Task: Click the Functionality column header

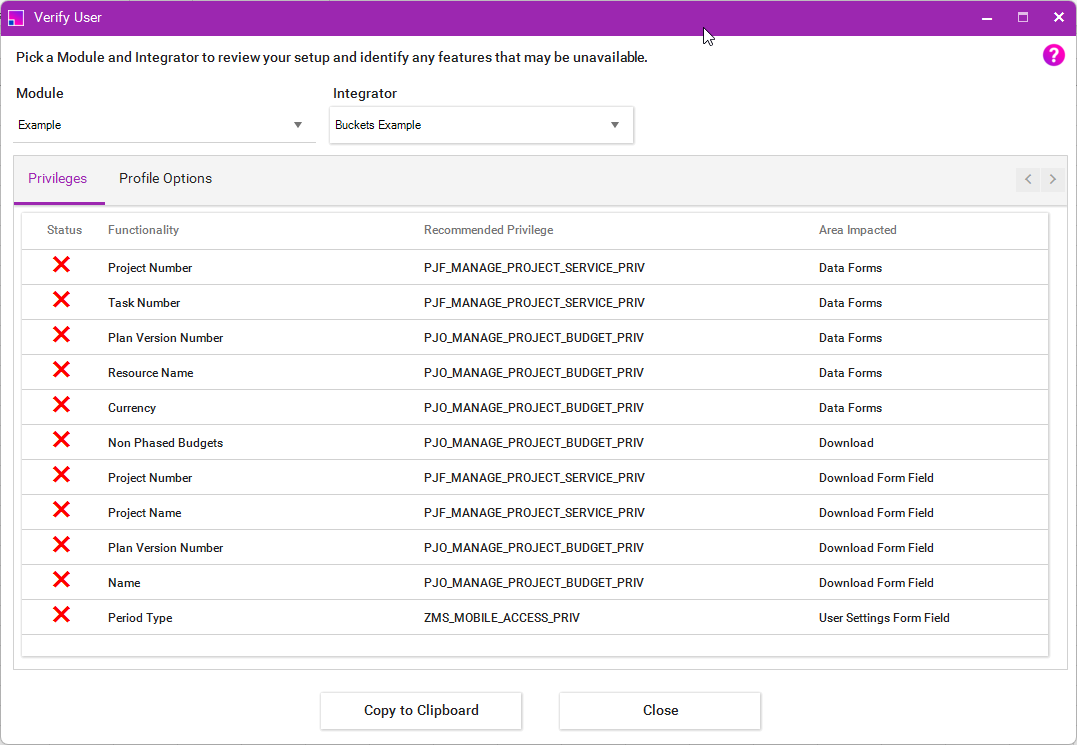Action: 143,230
